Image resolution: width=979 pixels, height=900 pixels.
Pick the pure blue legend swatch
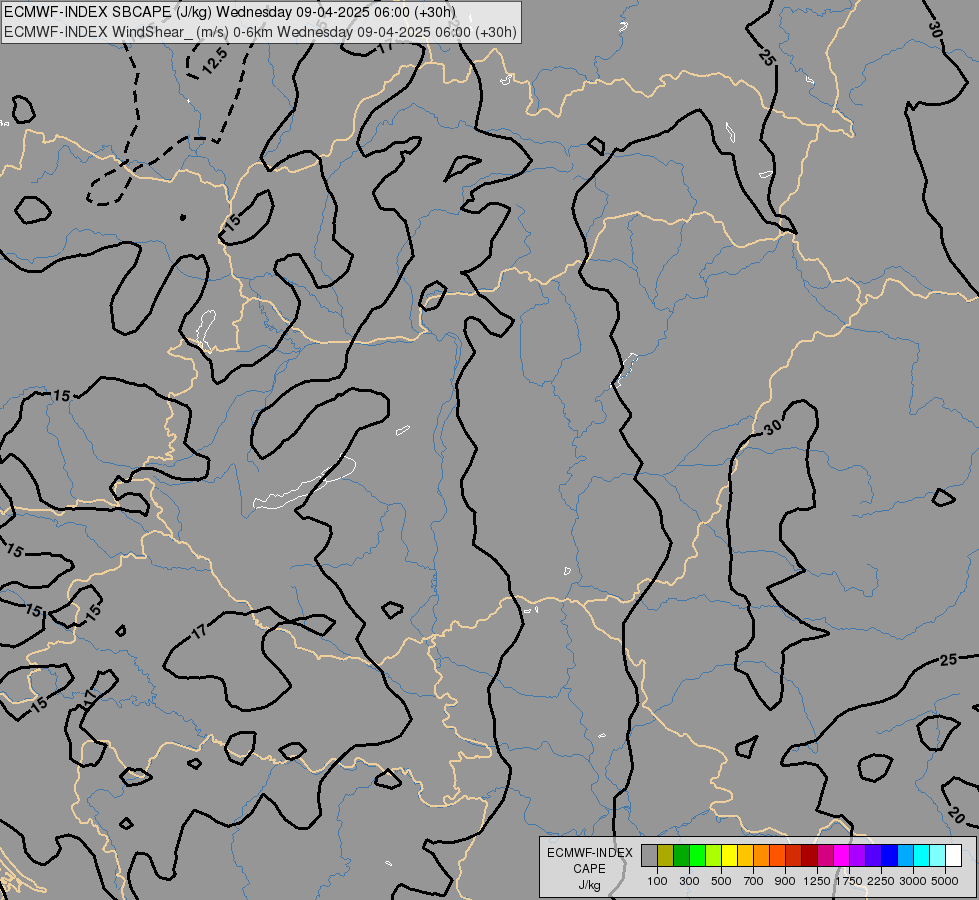pyautogui.click(x=890, y=856)
